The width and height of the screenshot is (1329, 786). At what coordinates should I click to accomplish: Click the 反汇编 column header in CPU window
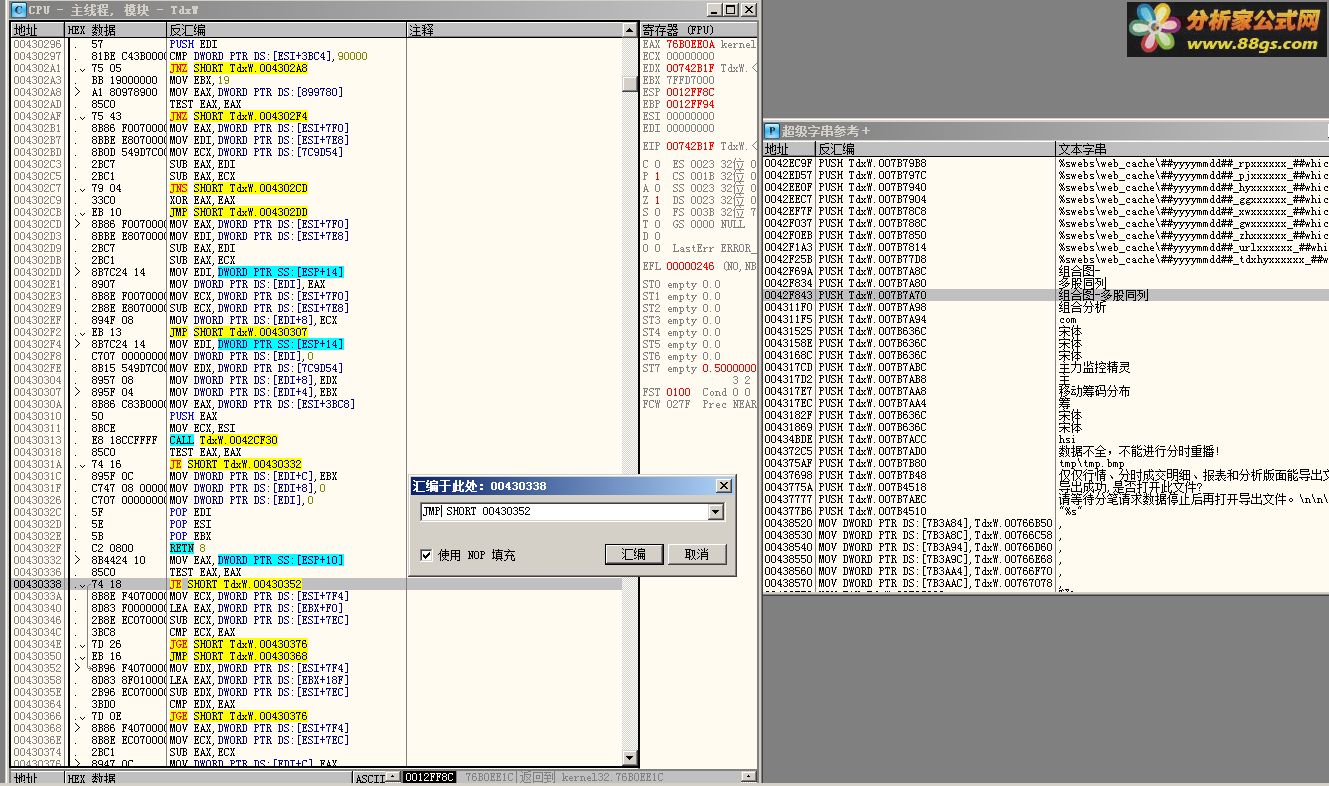pyautogui.click(x=287, y=31)
